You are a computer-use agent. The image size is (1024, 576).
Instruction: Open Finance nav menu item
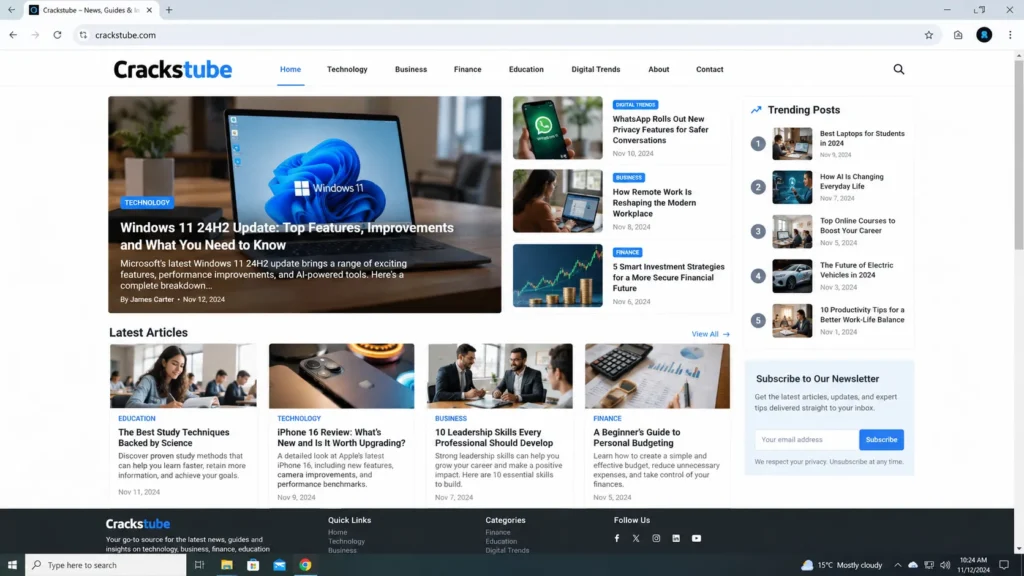pos(468,69)
